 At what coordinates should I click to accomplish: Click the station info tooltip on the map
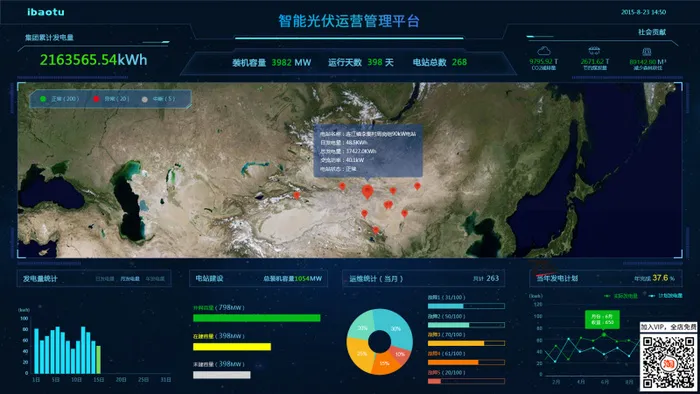tap(368, 151)
